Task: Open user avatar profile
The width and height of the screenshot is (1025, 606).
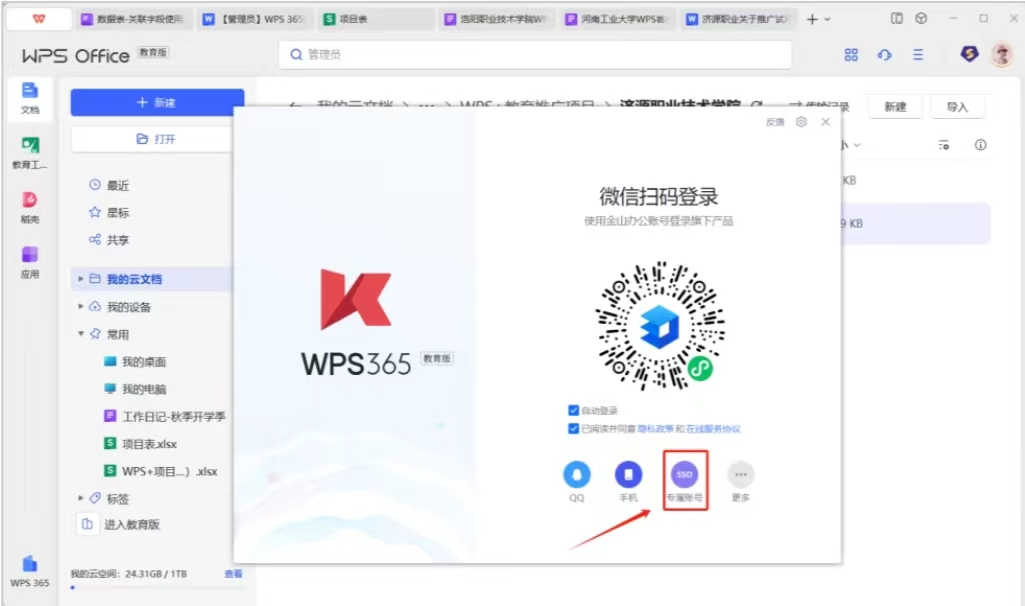Action: [1002, 54]
